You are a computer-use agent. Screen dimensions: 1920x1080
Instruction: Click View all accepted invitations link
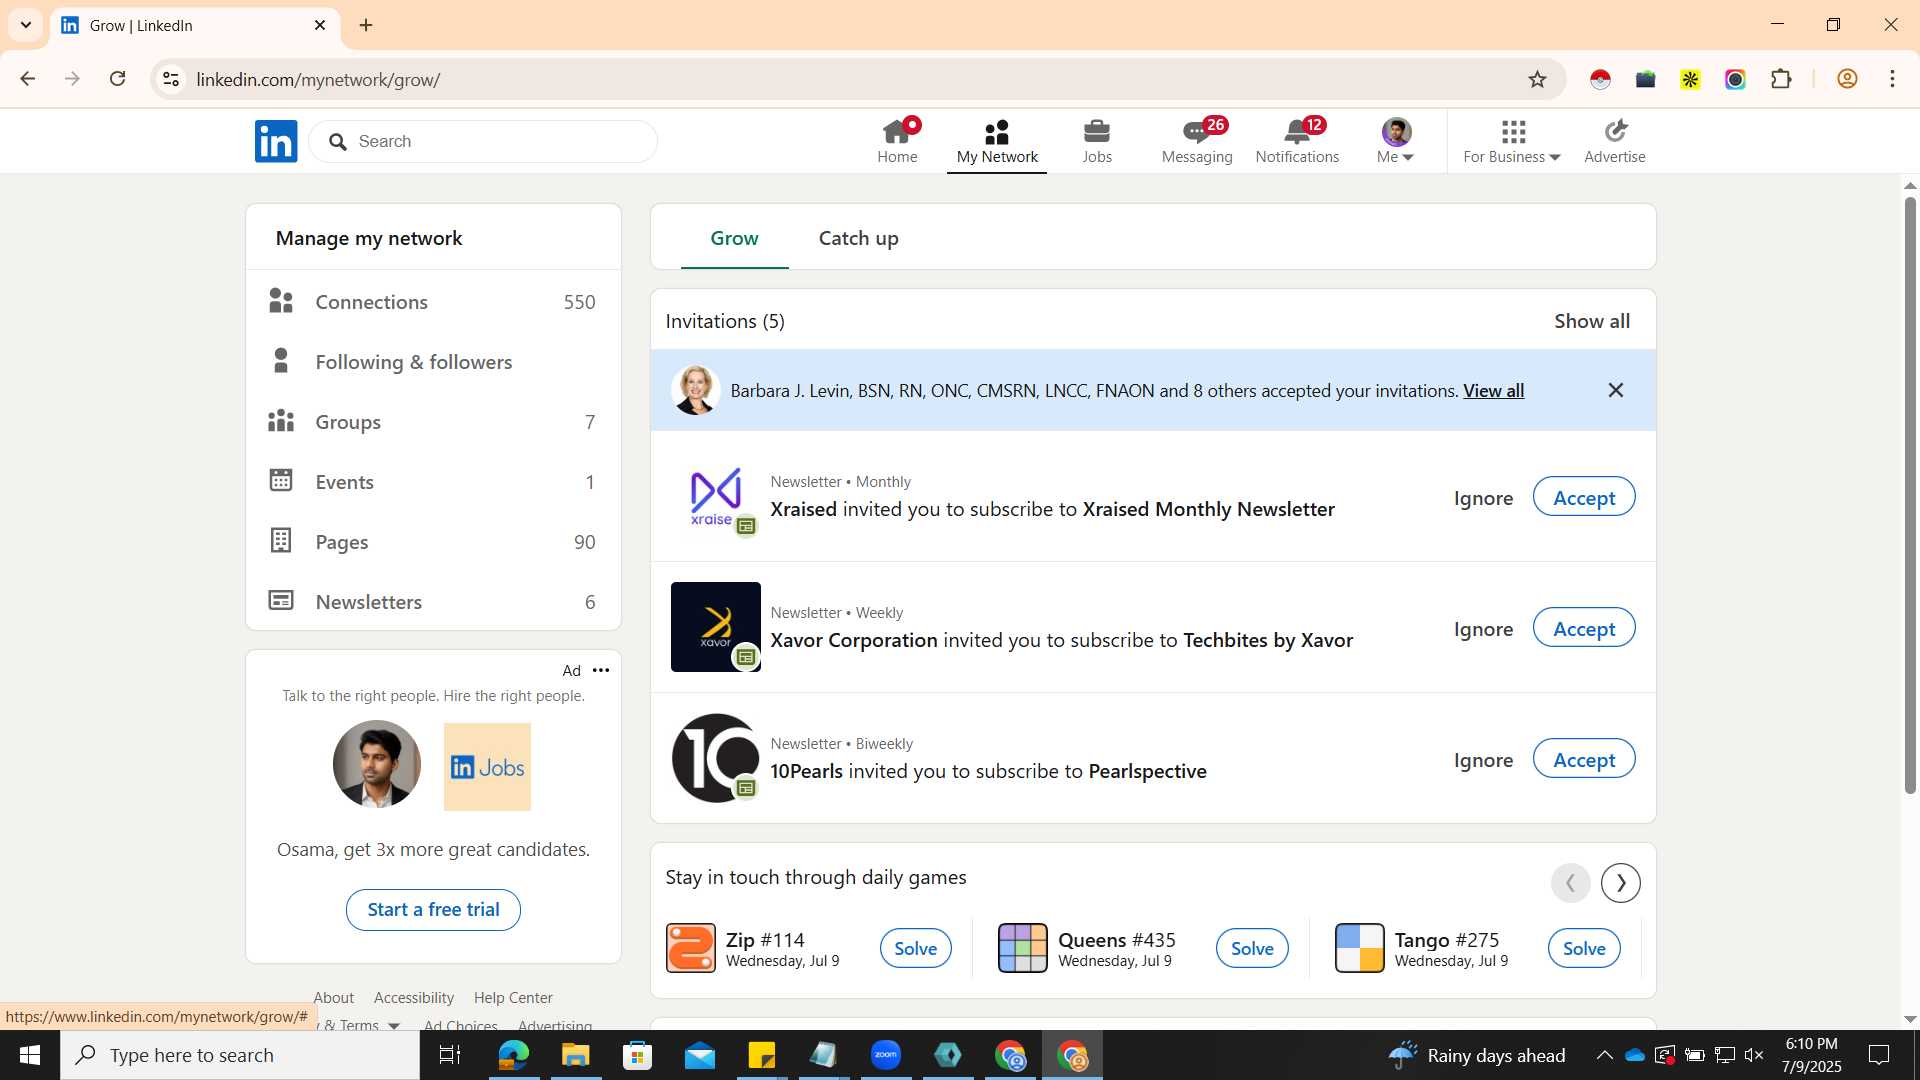(1493, 390)
